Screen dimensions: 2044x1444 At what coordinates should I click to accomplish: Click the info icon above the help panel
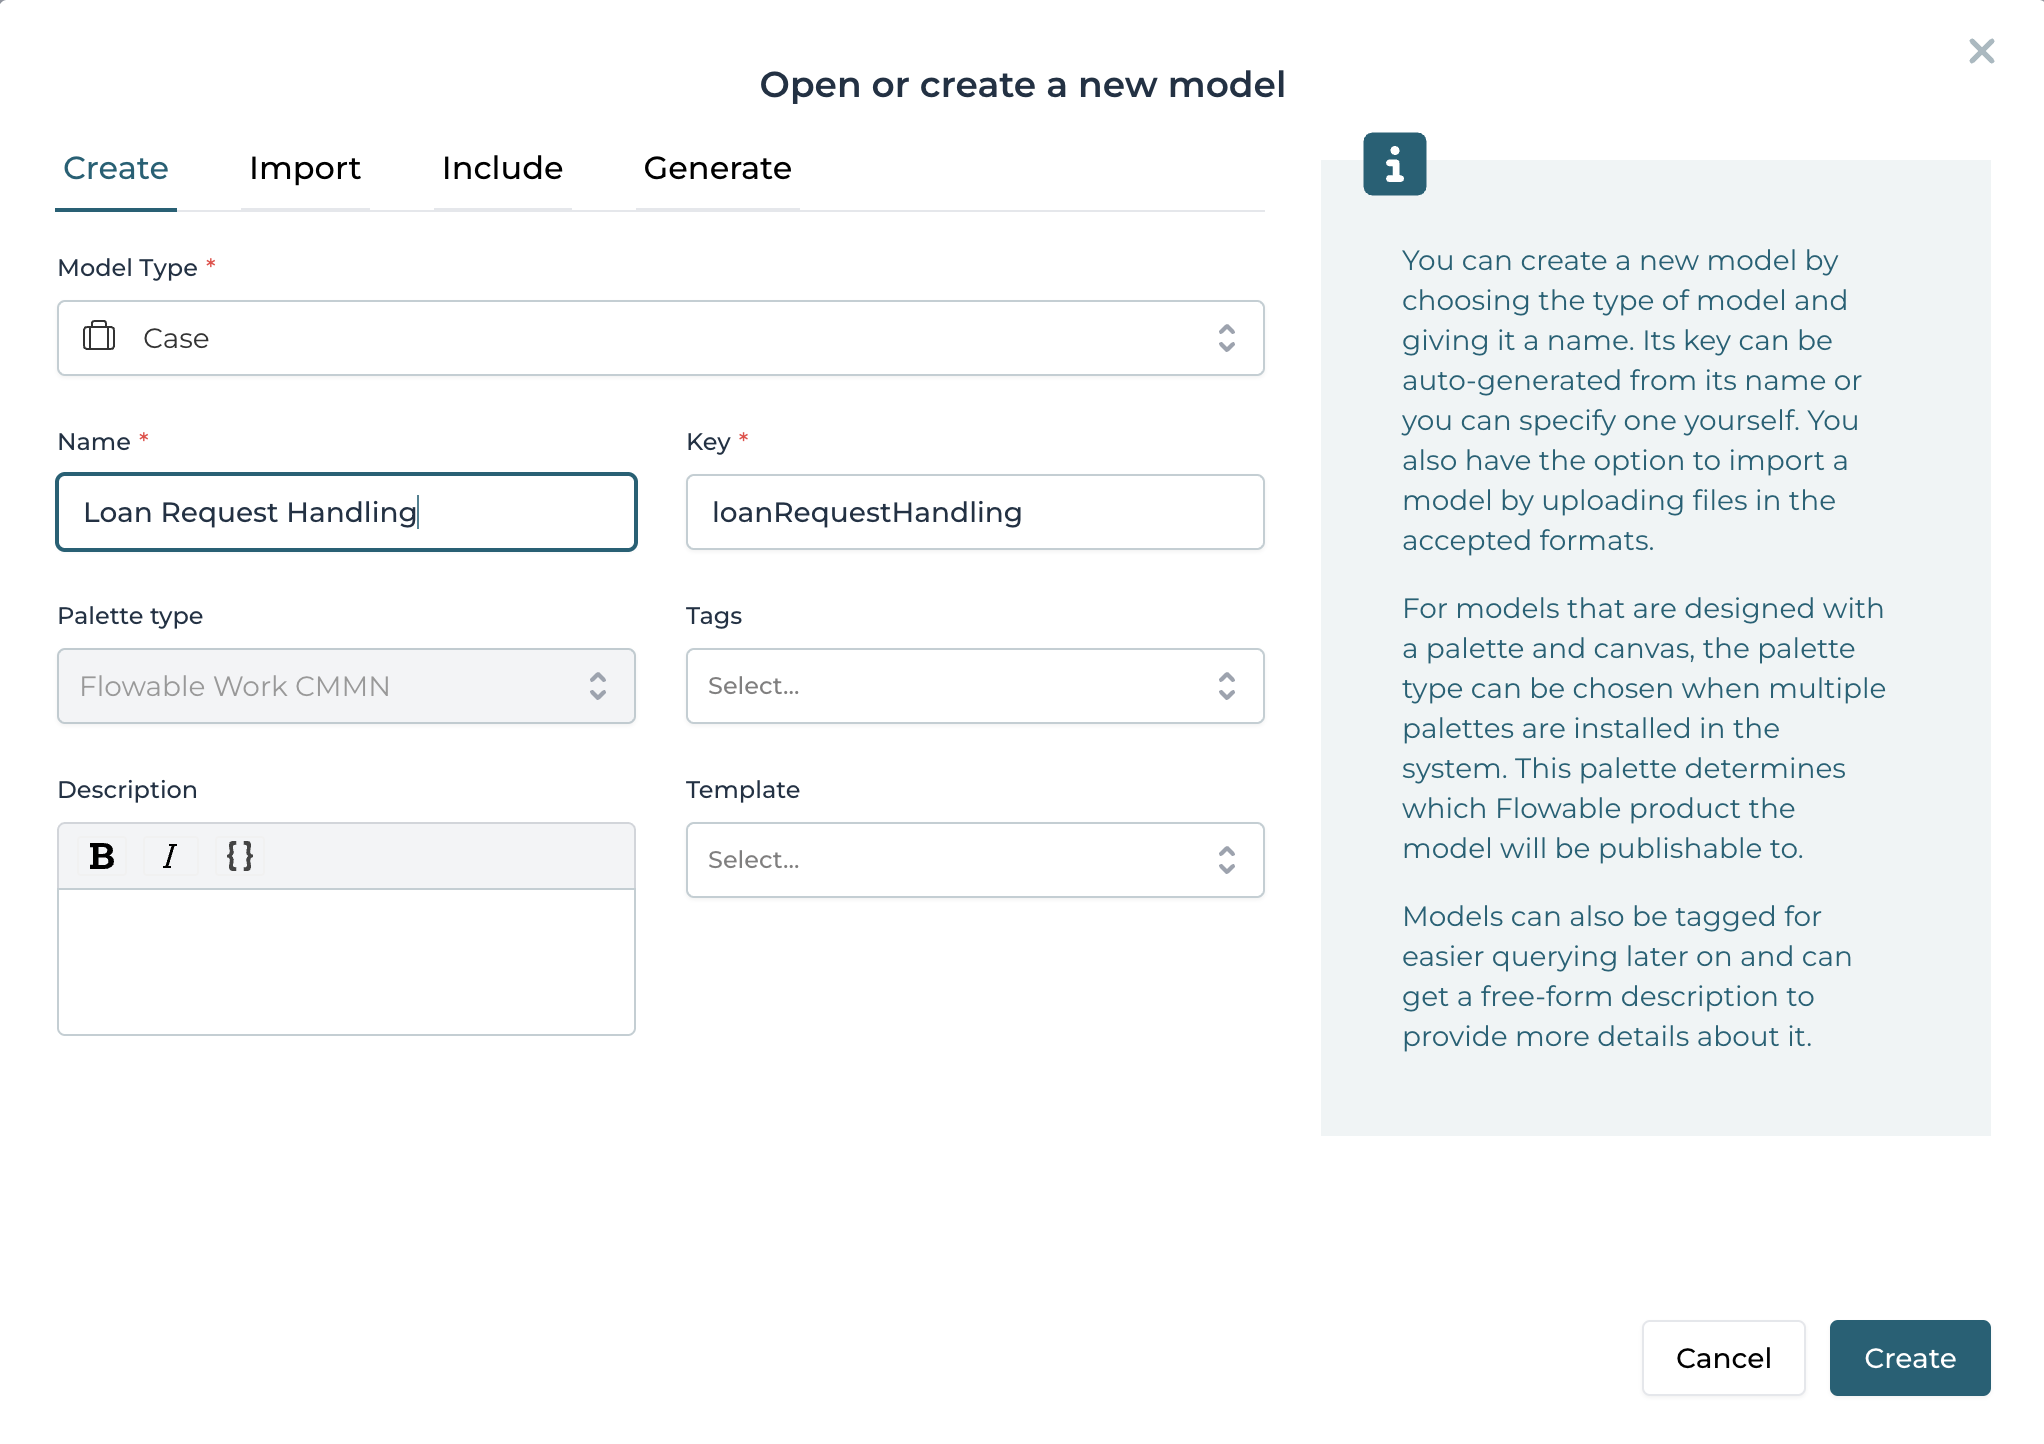(1394, 164)
